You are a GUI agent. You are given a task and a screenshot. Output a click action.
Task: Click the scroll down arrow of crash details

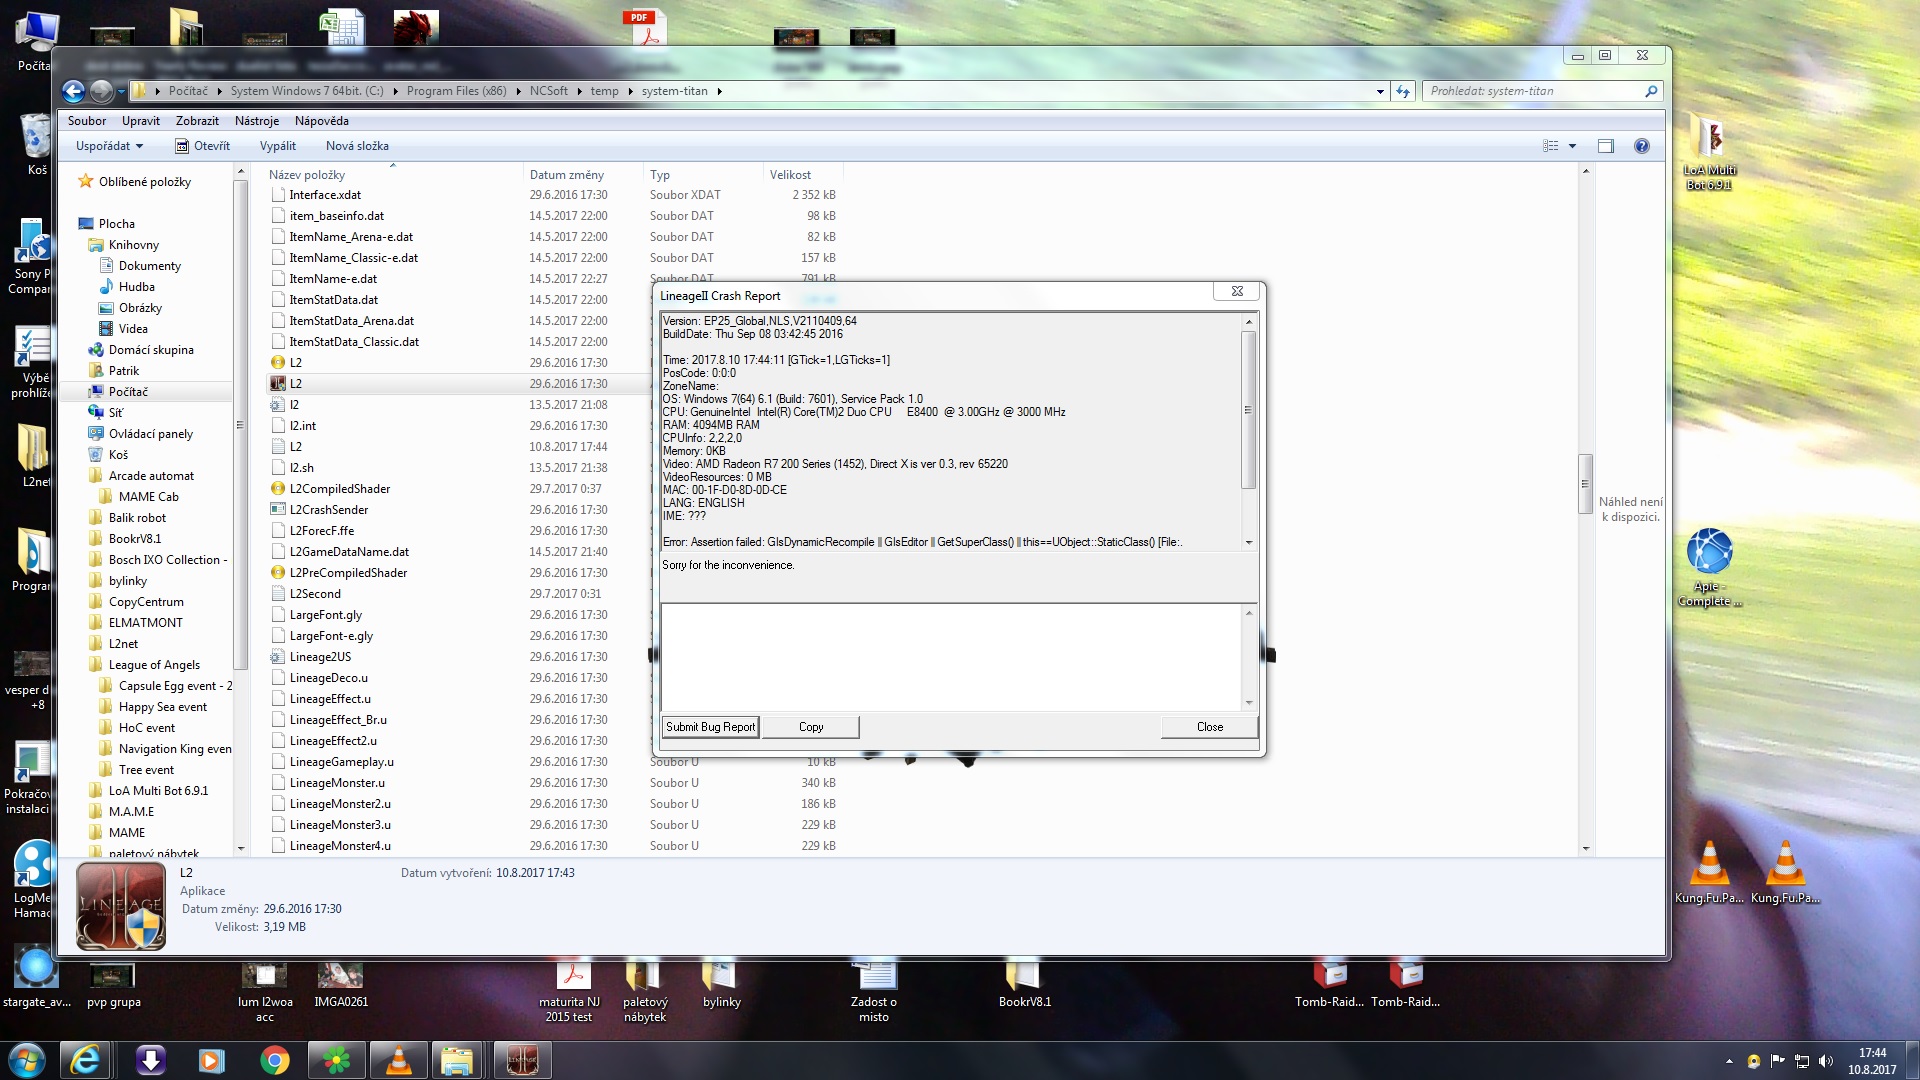(1249, 542)
